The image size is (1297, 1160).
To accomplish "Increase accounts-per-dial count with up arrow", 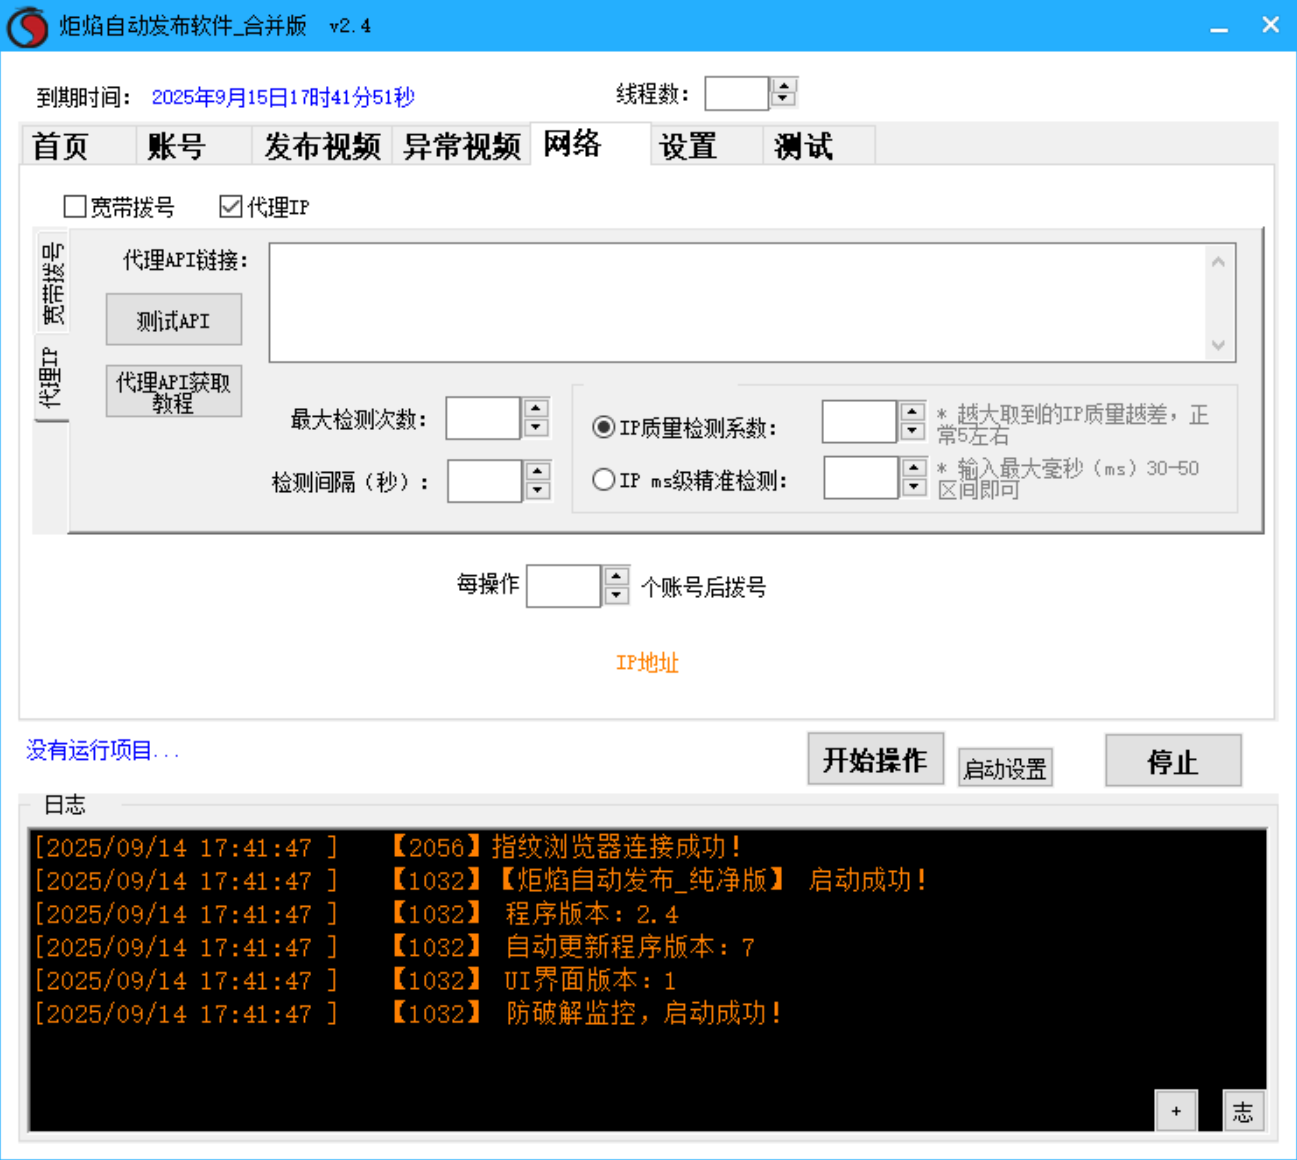I will pyautogui.click(x=617, y=576).
